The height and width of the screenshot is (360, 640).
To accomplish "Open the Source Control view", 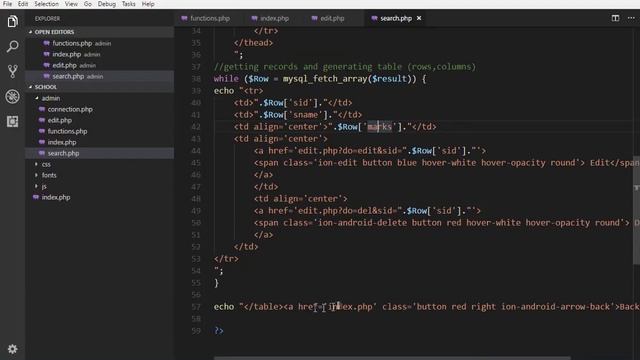I will point(13,71).
